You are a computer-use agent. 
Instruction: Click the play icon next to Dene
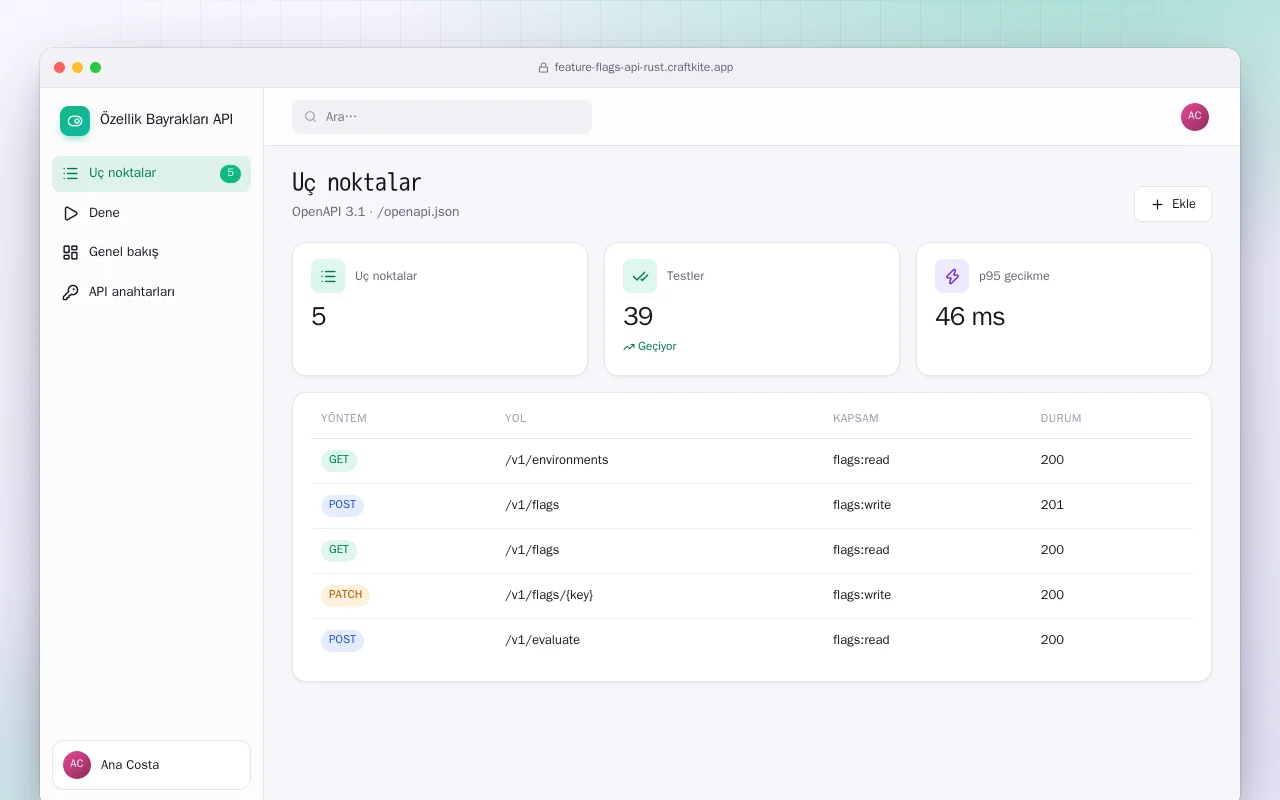click(x=70, y=213)
